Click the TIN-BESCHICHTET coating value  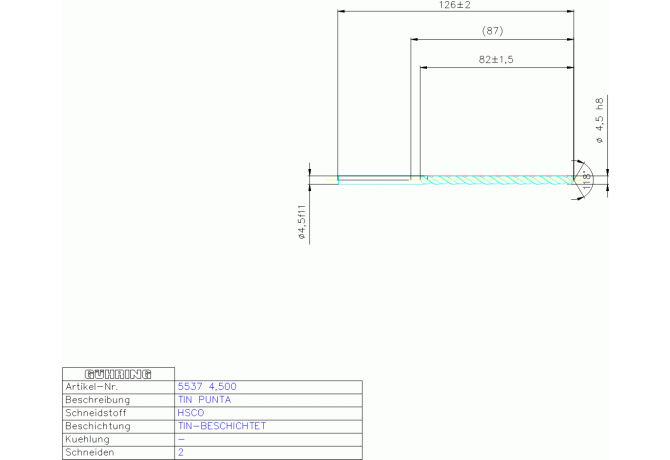coord(221,425)
